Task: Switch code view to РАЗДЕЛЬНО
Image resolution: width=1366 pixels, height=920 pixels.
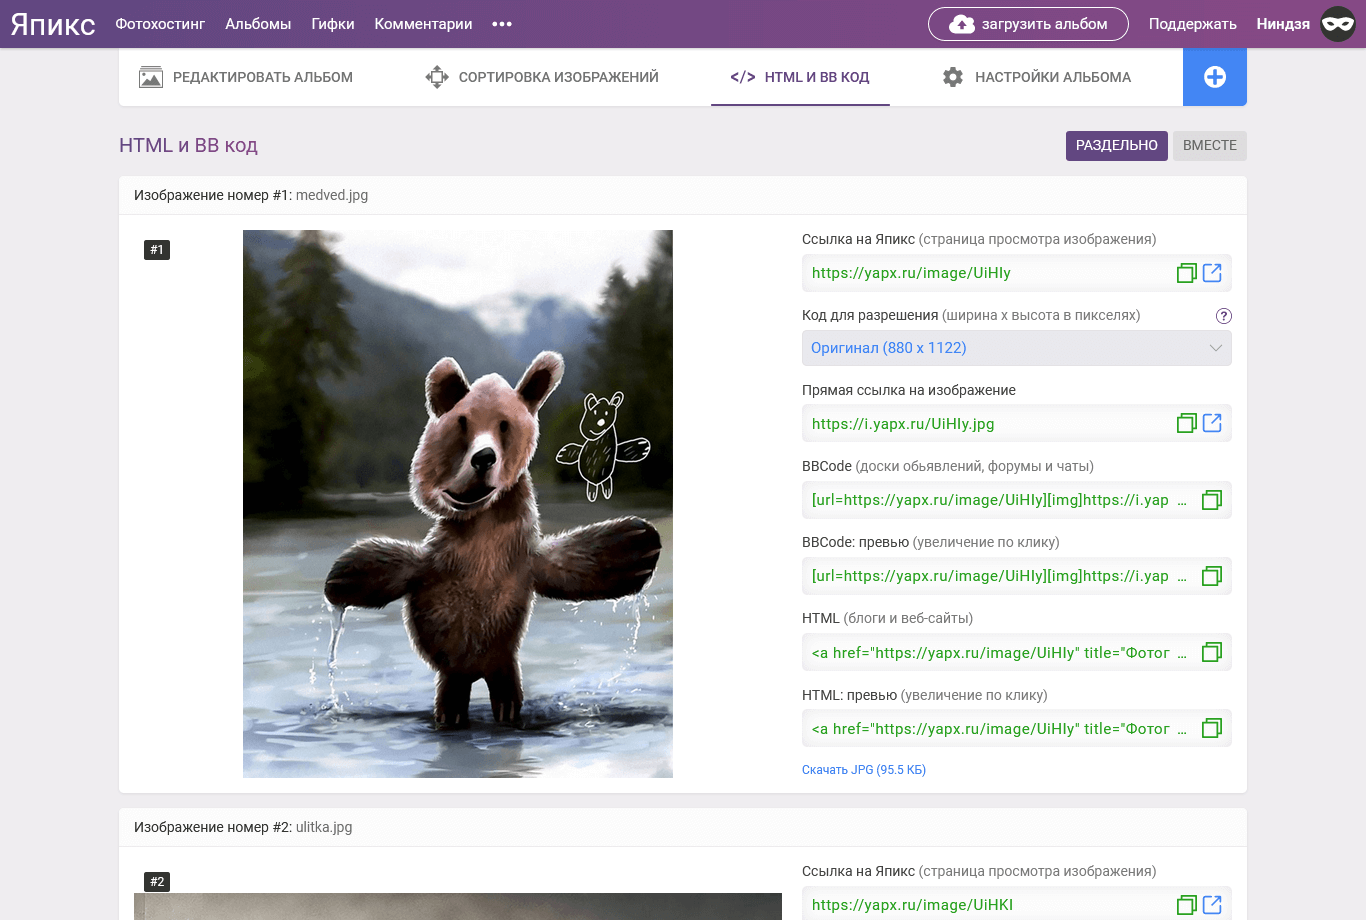Action: pos(1116,146)
